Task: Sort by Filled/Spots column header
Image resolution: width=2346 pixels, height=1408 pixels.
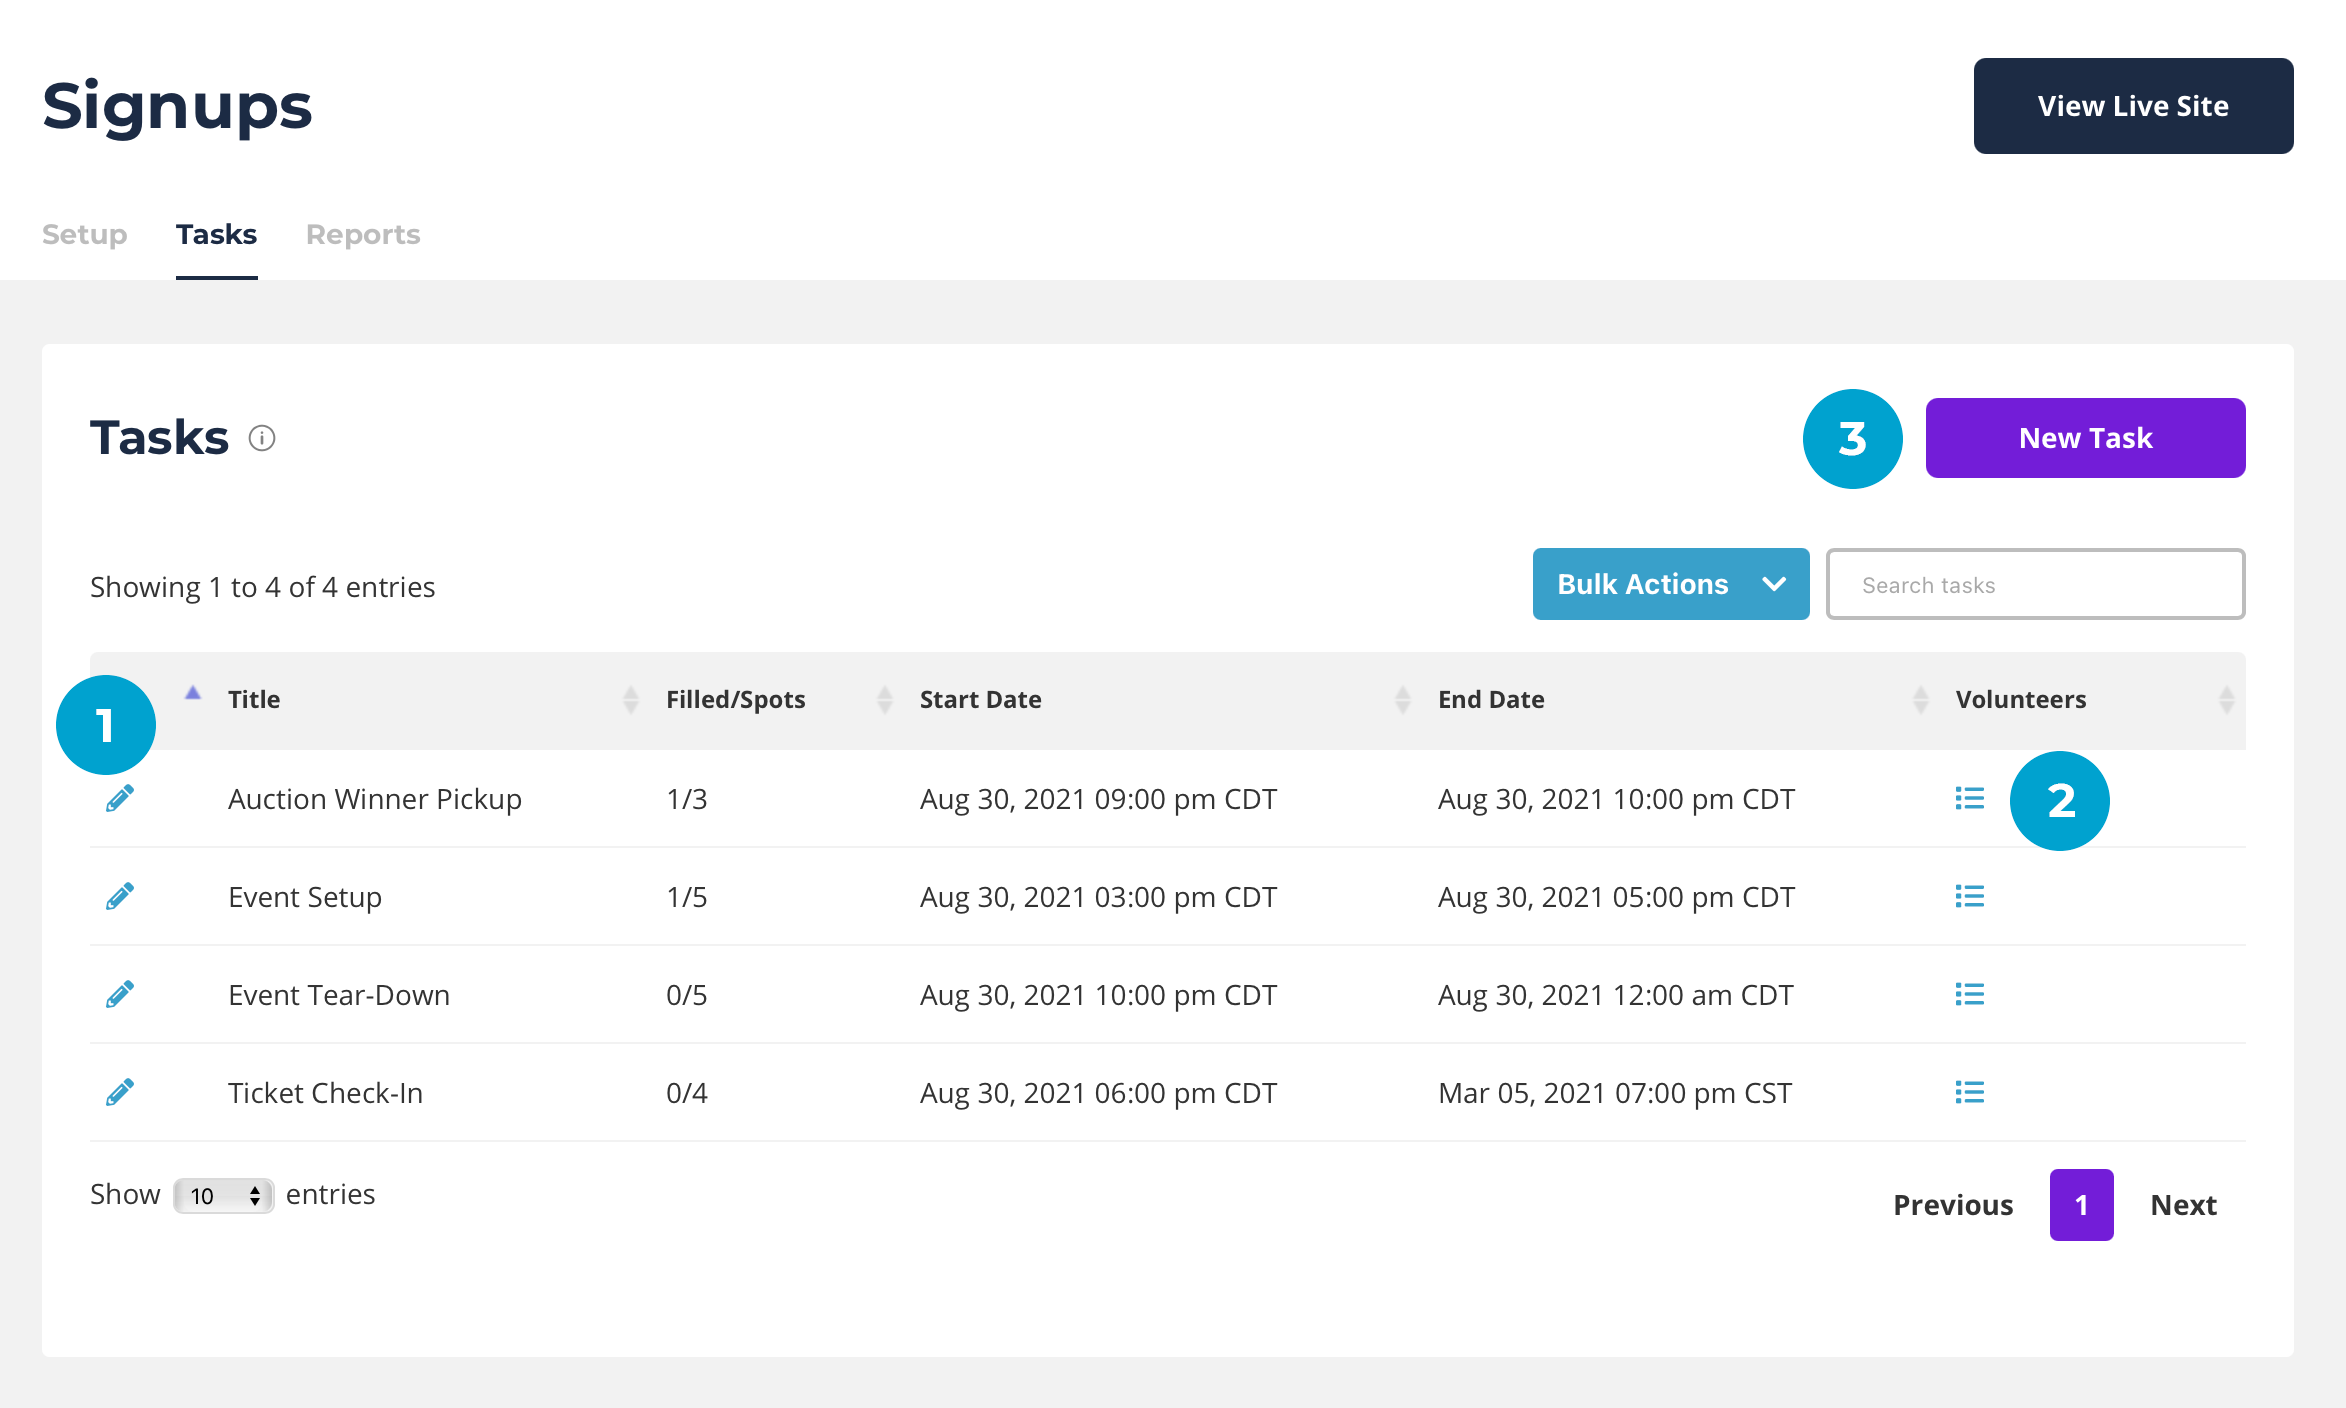Action: click(x=736, y=700)
